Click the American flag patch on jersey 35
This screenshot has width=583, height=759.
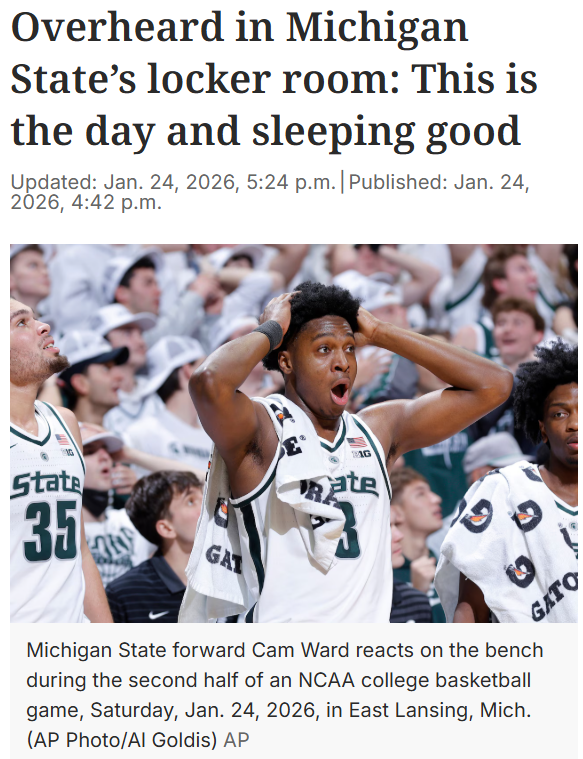[x=62, y=440]
